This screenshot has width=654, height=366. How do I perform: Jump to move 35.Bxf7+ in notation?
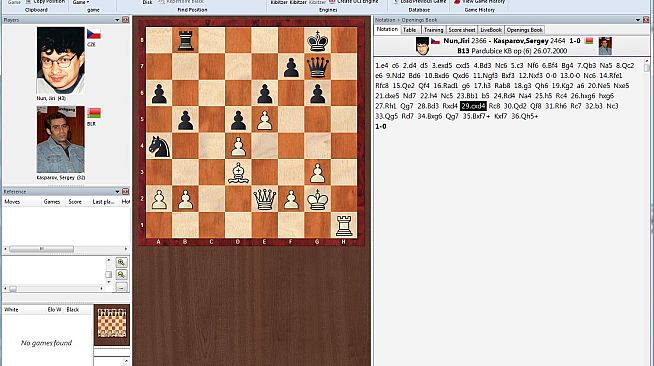click(x=476, y=116)
